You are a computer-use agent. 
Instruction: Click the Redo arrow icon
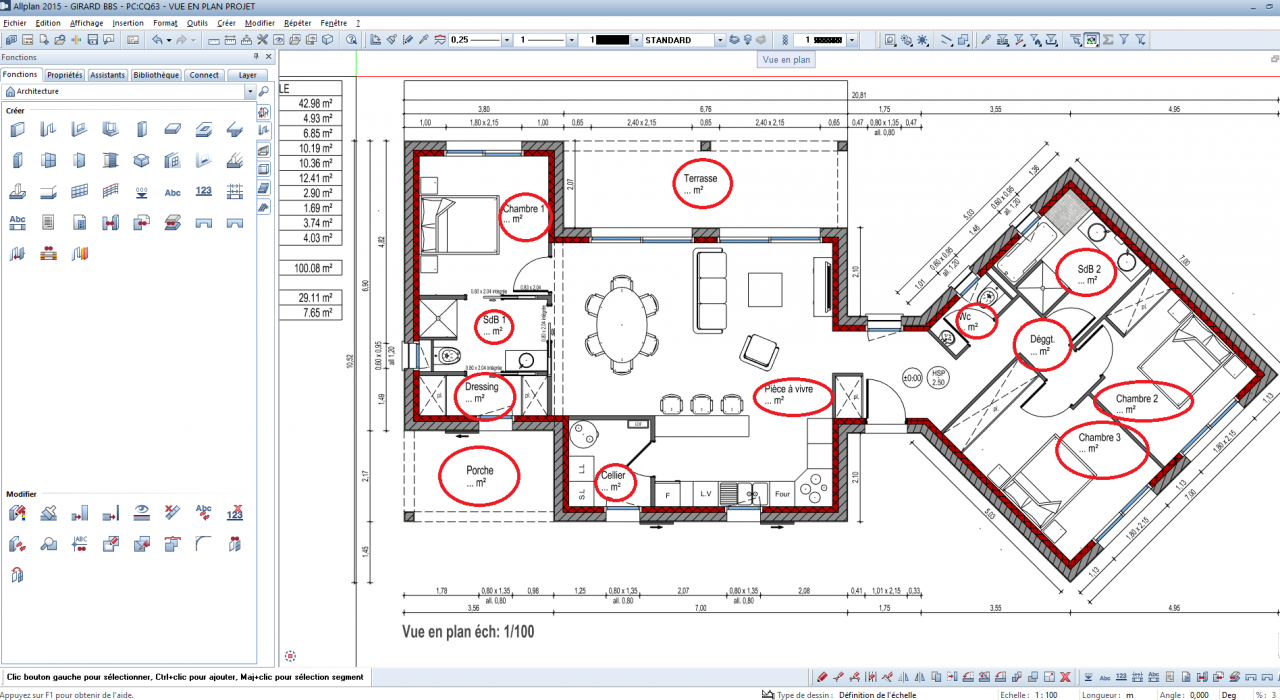pos(181,40)
